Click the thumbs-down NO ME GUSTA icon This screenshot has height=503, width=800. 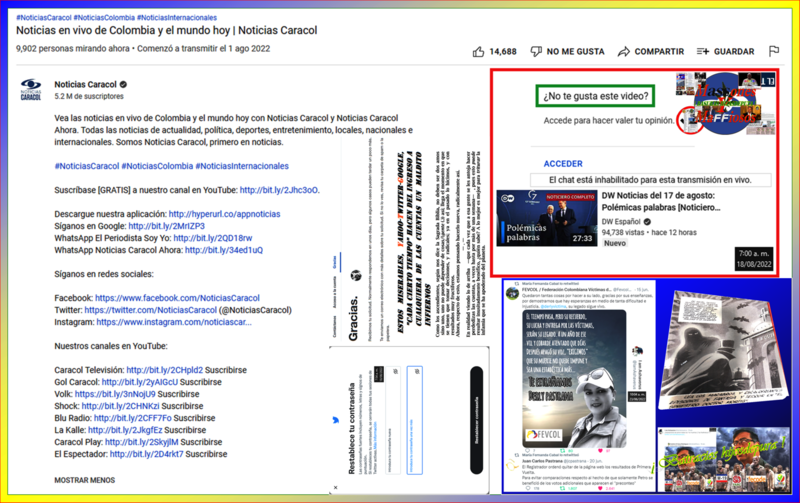click(x=536, y=52)
